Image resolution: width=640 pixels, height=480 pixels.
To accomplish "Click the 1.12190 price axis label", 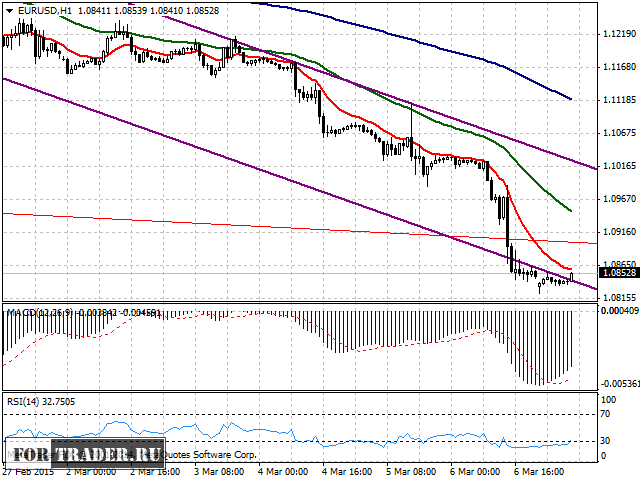I will [x=620, y=35].
